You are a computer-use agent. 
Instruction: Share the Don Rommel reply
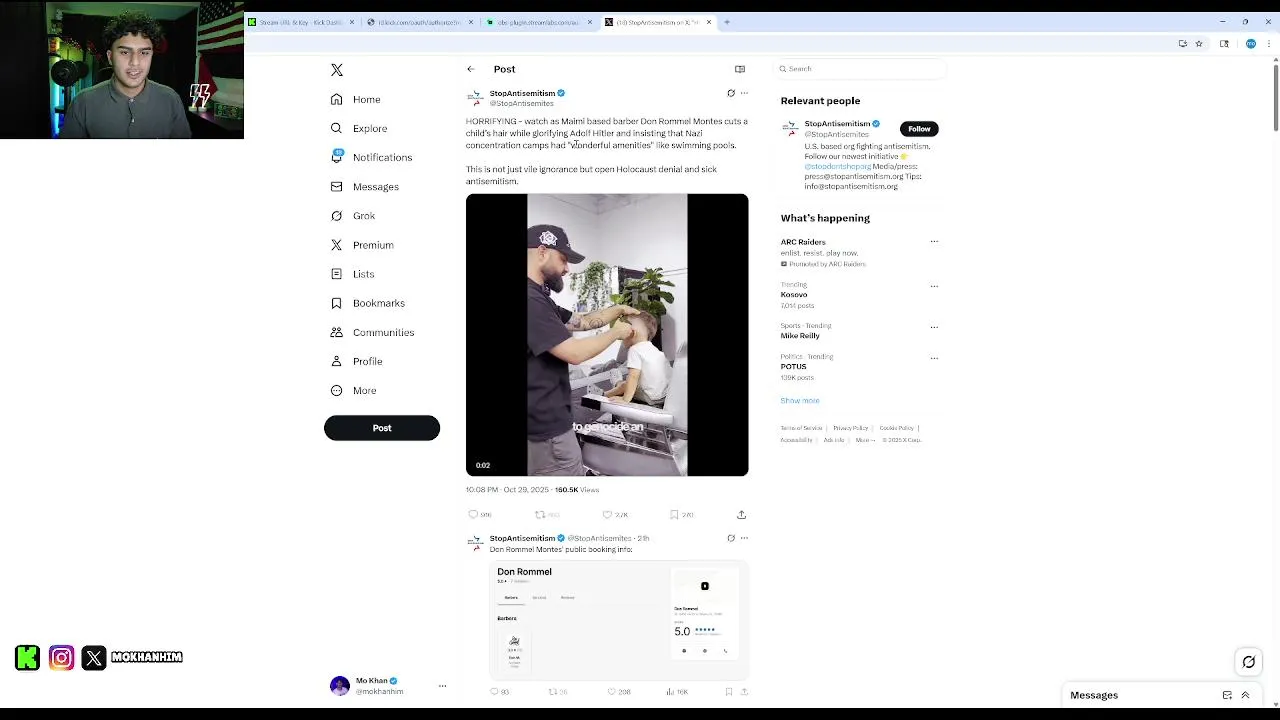(744, 691)
